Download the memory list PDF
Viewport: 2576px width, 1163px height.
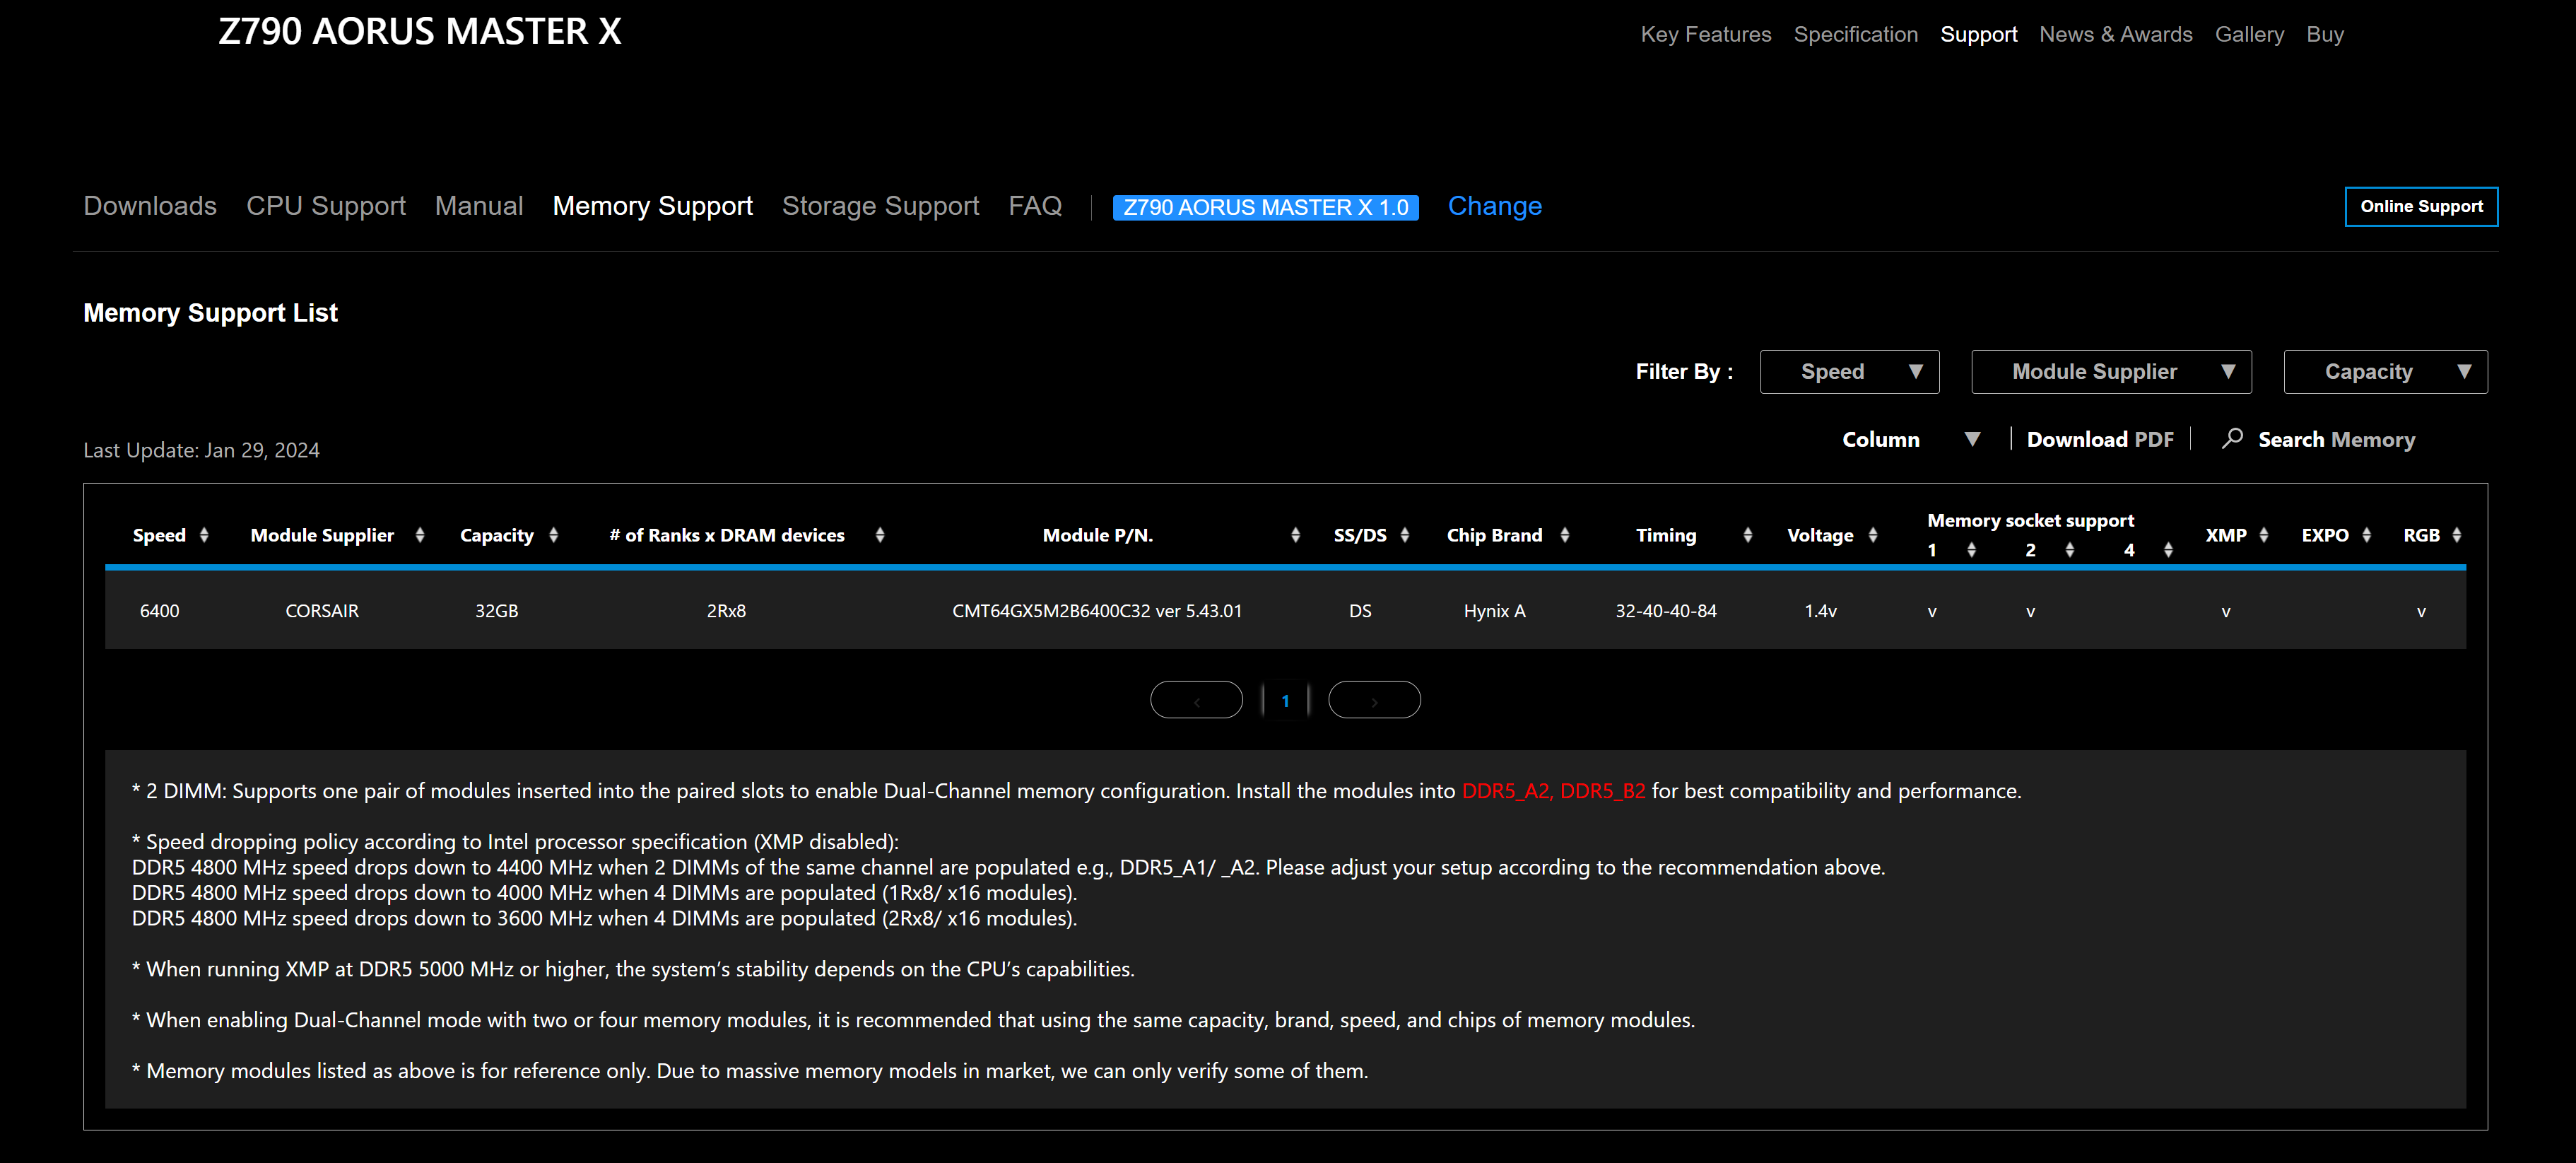point(2099,440)
